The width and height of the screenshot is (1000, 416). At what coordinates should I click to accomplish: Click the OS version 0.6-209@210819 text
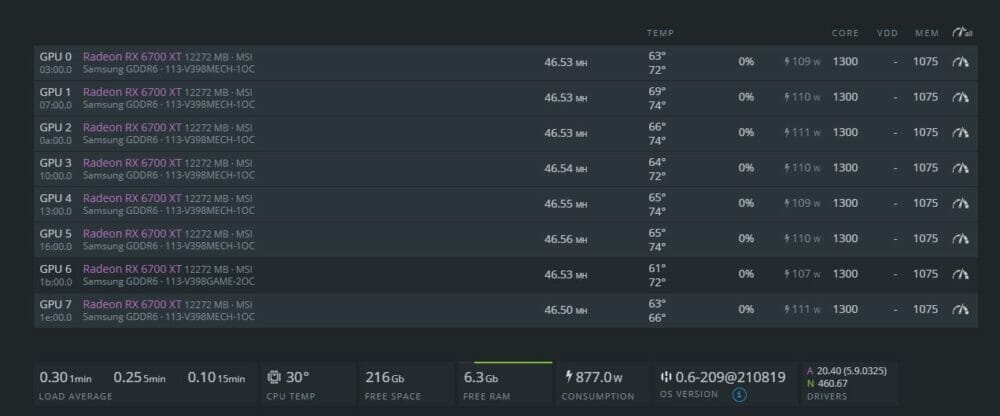pyautogui.click(x=730, y=377)
